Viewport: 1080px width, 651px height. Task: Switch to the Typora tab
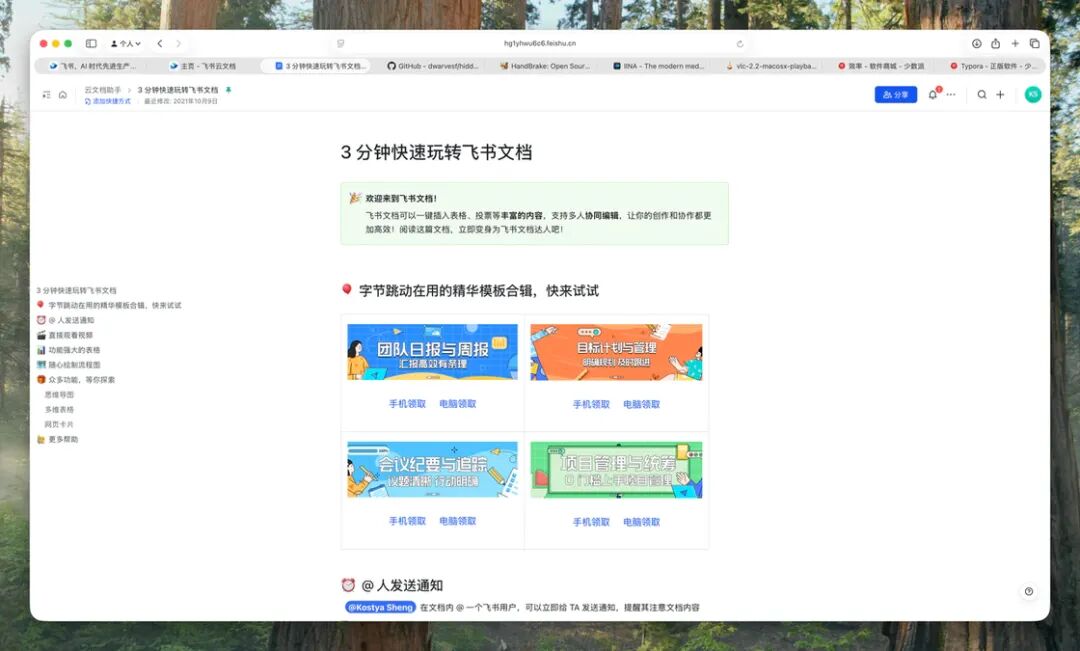tap(992, 66)
